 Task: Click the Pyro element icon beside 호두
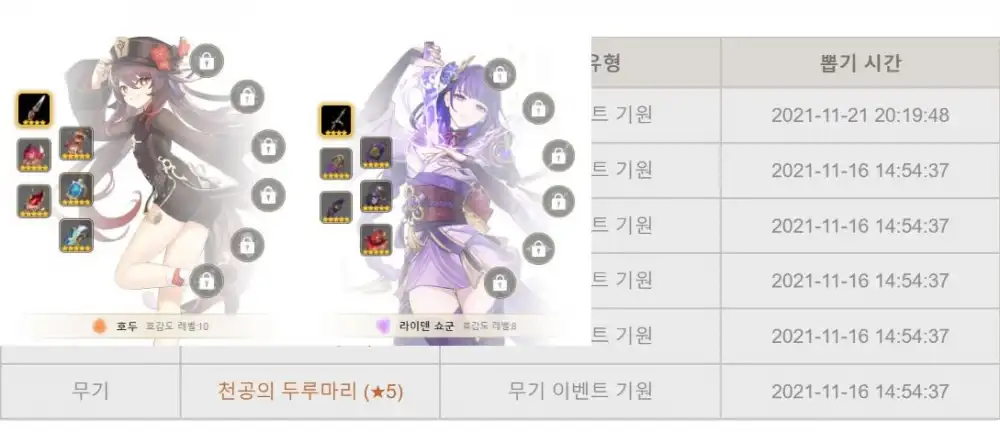[x=99, y=327]
